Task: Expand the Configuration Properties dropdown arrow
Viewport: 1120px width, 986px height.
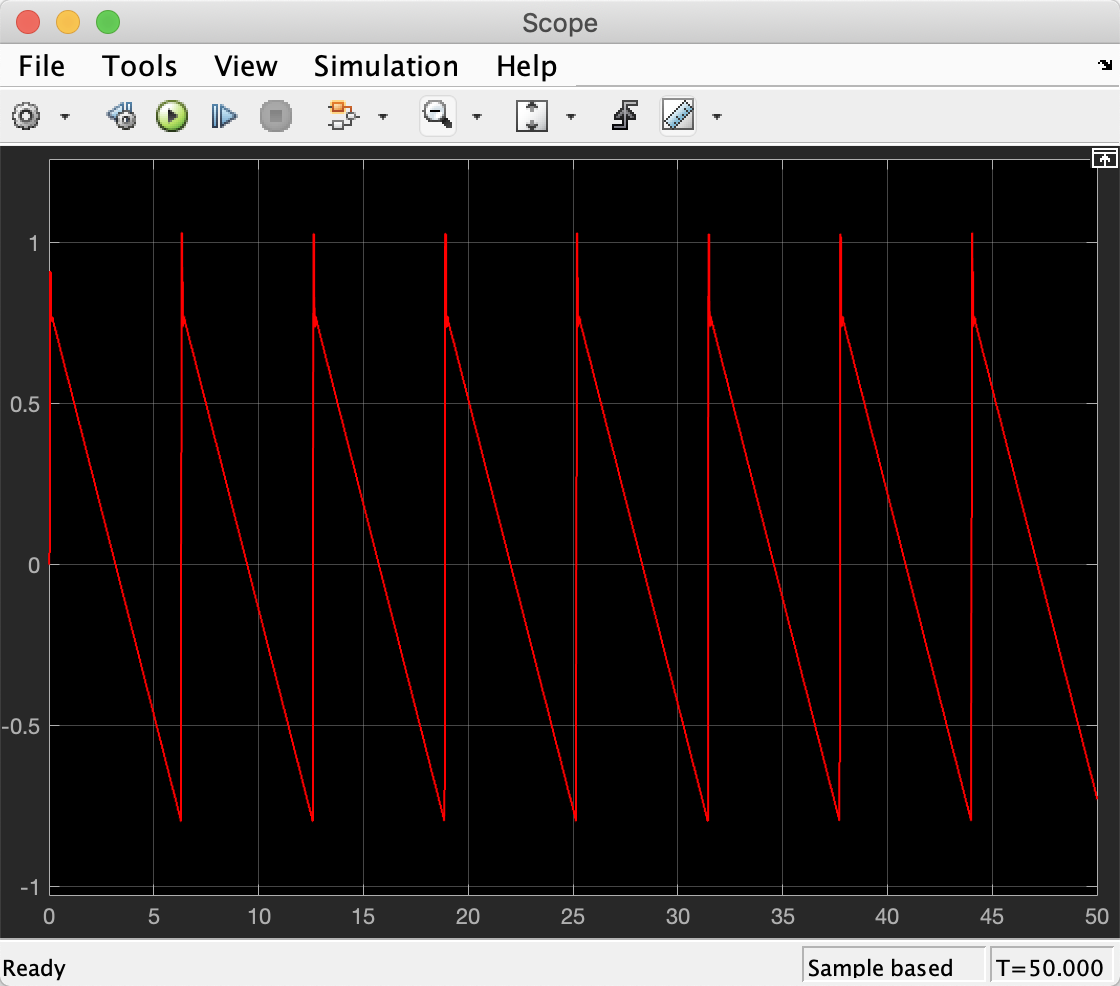Action: pyautogui.click(x=65, y=116)
